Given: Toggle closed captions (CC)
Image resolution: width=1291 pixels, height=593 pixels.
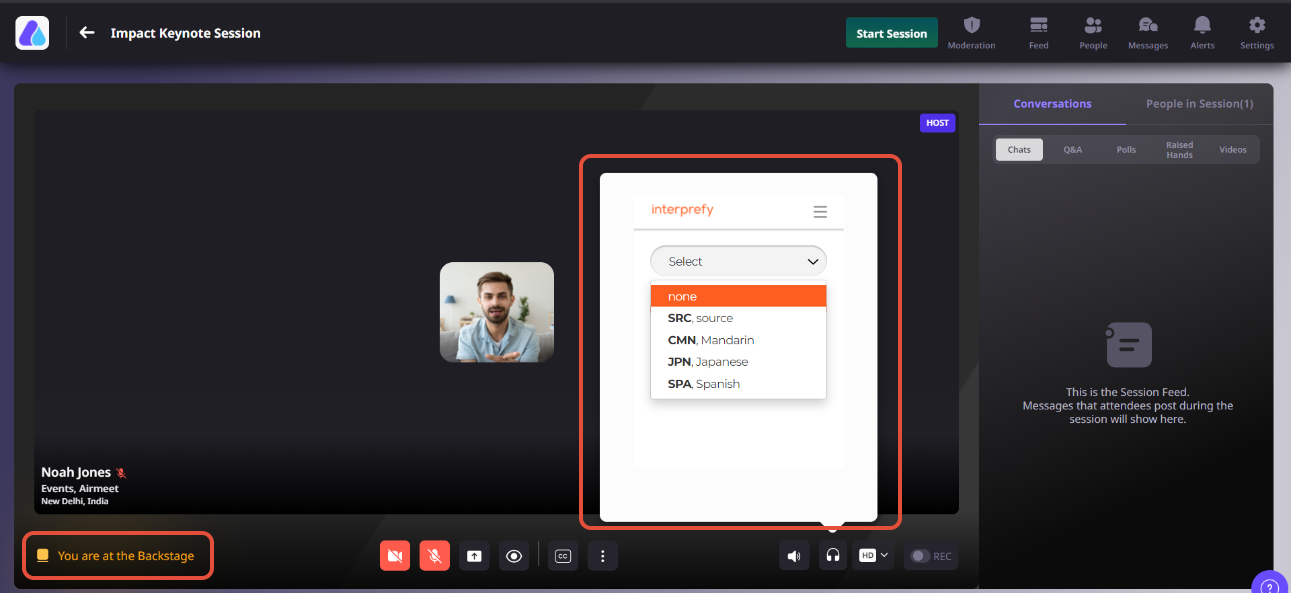Looking at the screenshot, I should pos(563,556).
